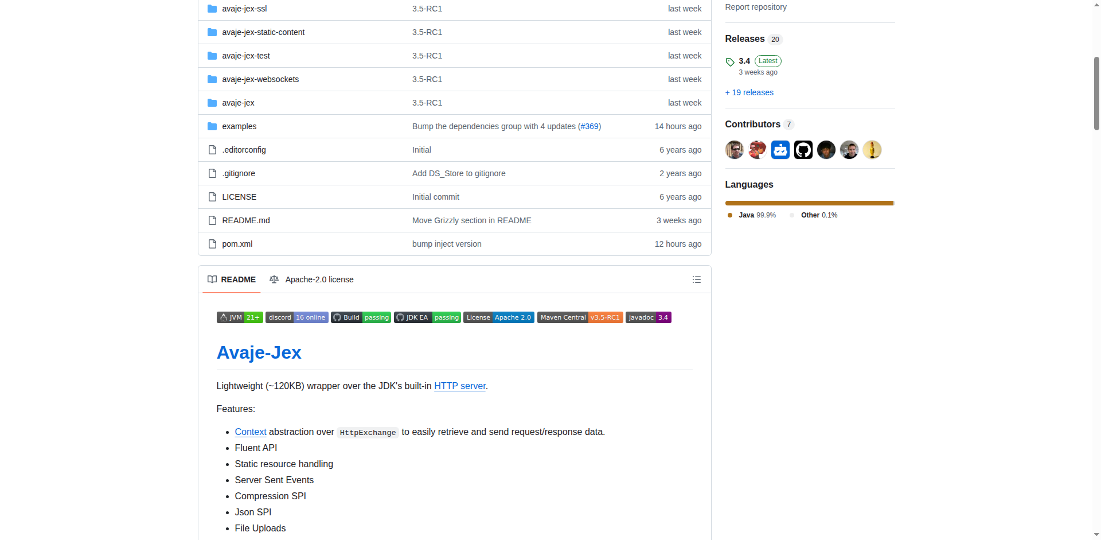
Task: Open the examples folder
Action: [x=239, y=126]
